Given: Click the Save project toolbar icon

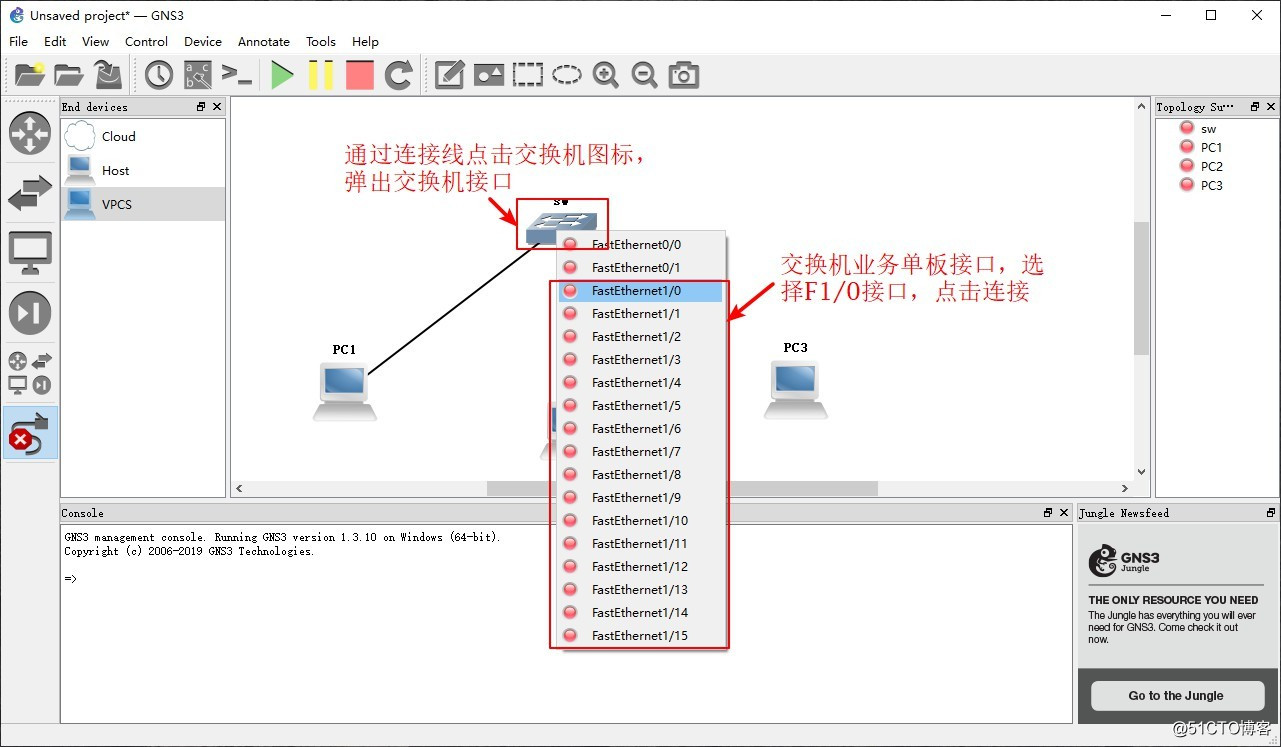Looking at the screenshot, I should point(108,74).
